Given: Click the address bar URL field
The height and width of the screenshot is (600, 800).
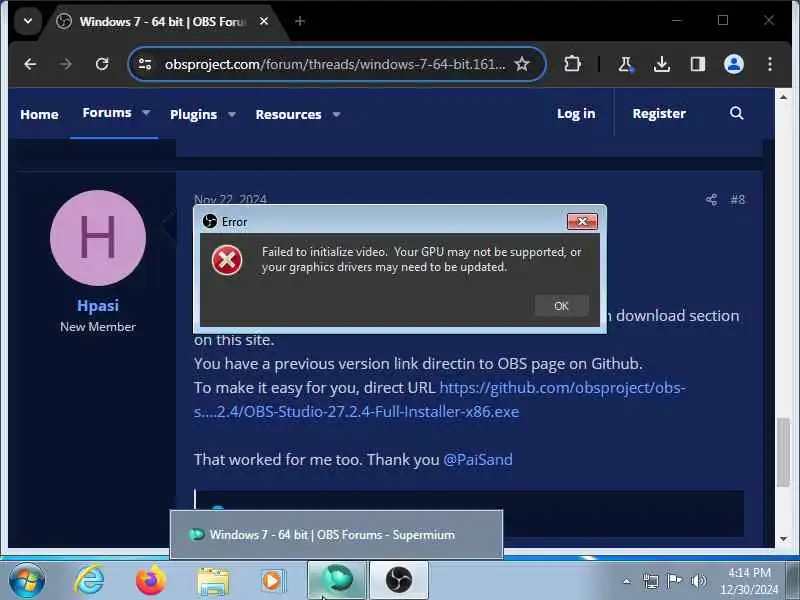Looking at the screenshot, I should click(x=335, y=64).
